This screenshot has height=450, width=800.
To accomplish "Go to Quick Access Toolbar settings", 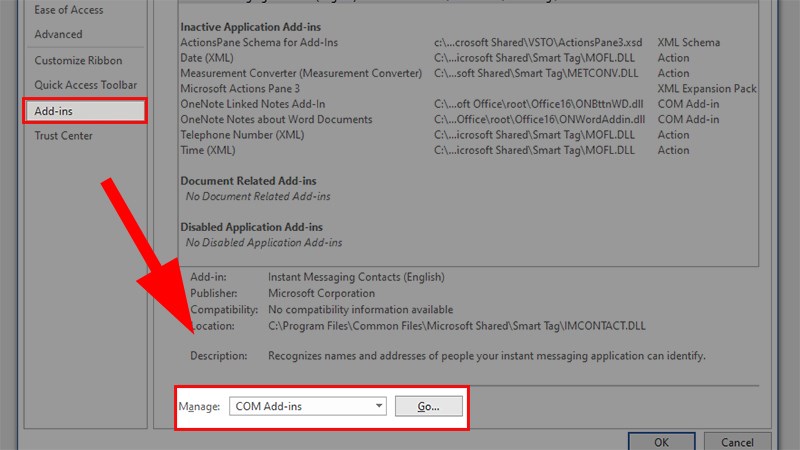I will point(86,86).
